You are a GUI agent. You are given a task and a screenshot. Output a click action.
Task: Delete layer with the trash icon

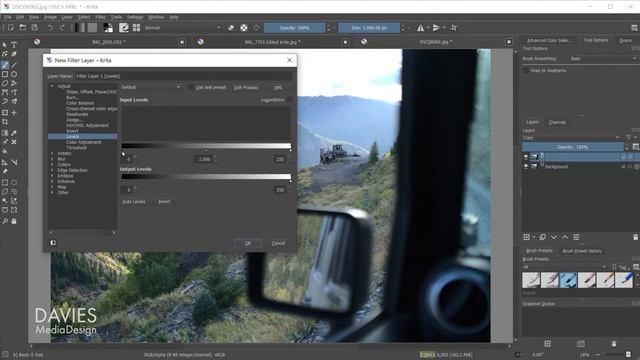click(636, 237)
